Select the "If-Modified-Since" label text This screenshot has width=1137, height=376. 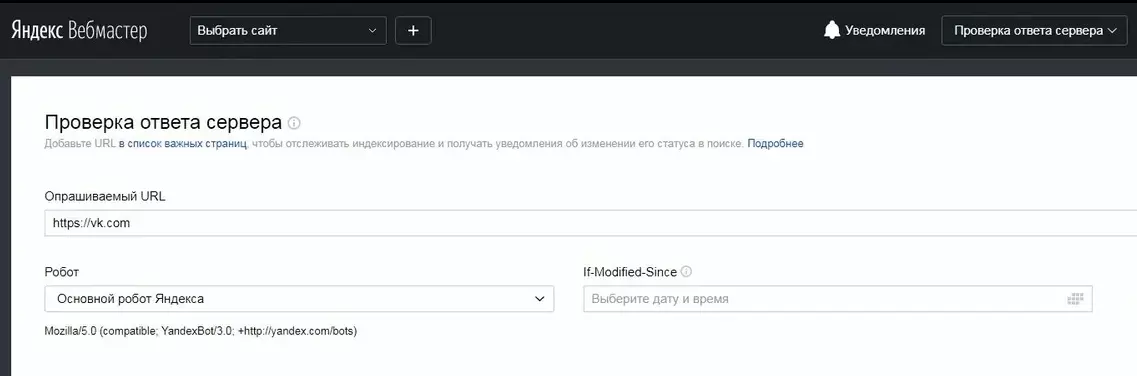[x=630, y=272]
